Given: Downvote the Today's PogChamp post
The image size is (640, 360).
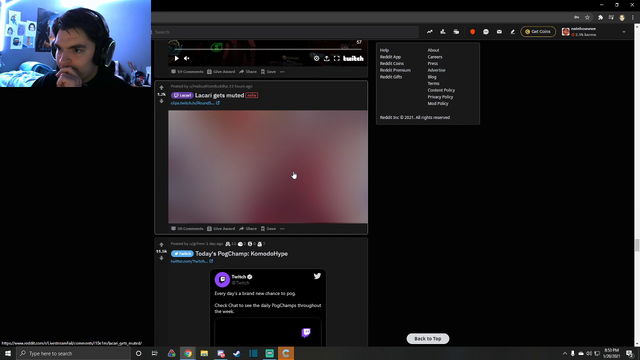Looking at the screenshot, I should tap(162, 258).
